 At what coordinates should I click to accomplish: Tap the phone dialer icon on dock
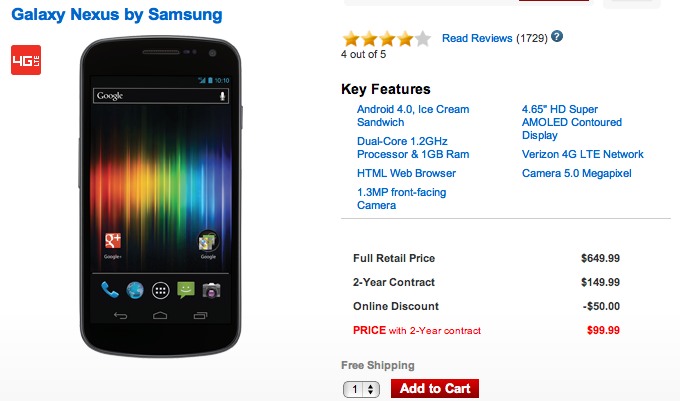click(x=109, y=290)
